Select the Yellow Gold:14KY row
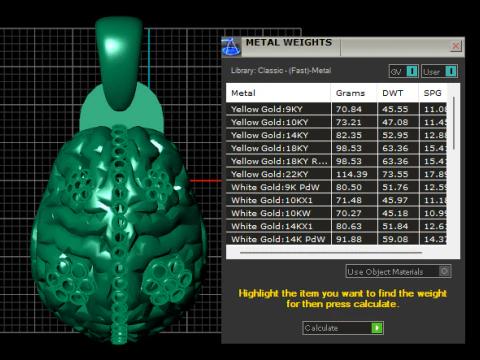This screenshot has height=360, width=480. pyautogui.click(x=336, y=135)
